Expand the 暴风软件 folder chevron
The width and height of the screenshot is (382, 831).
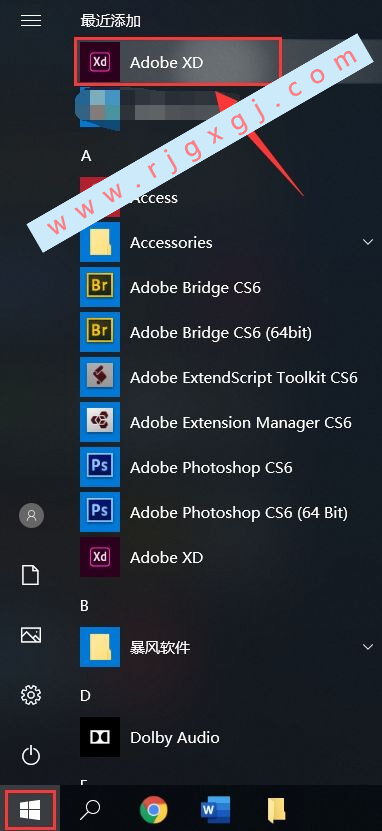[367, 647]
